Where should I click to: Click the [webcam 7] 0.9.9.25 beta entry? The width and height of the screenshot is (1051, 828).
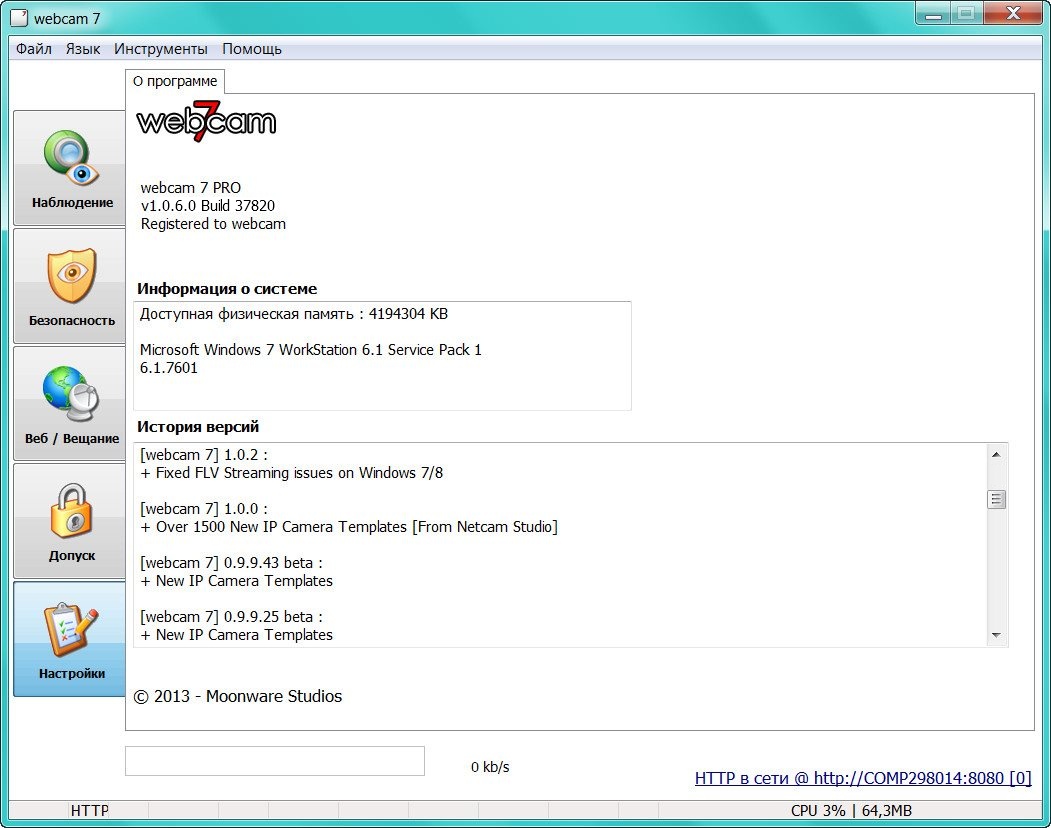(231, 617)
